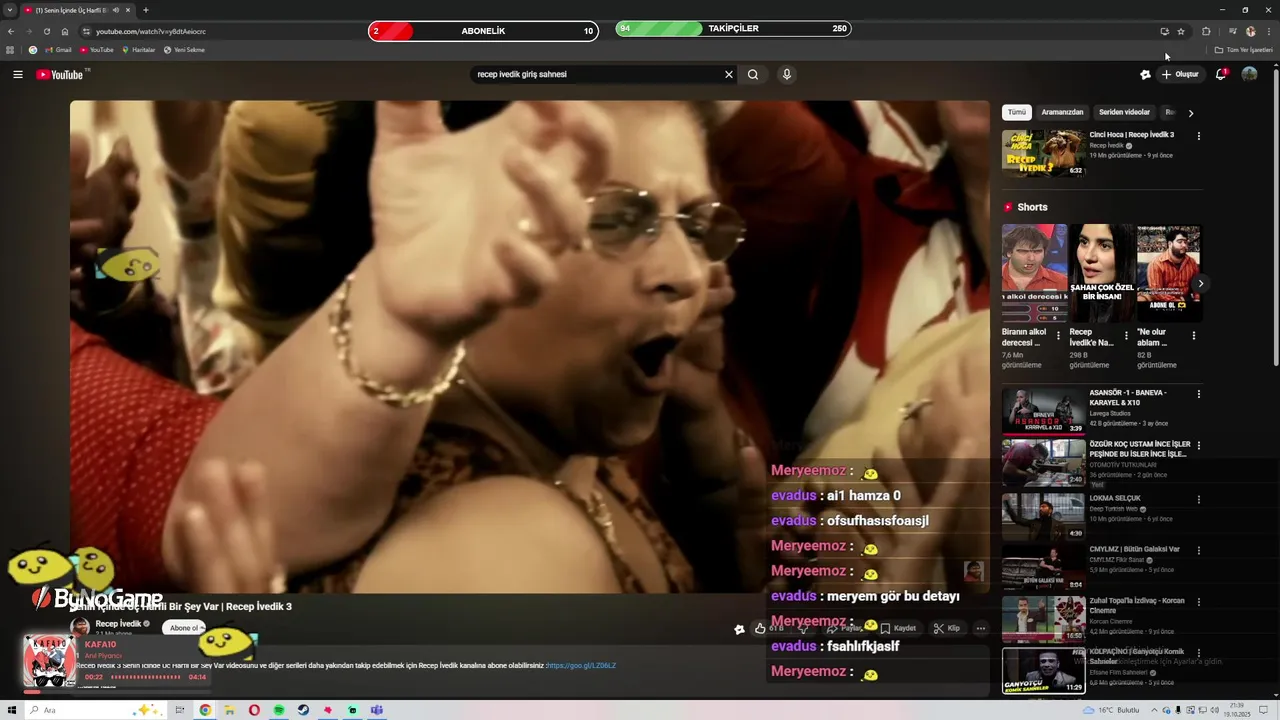Image resolution: width=1280 pixels, height=720 pixels.
Task: Open CMYLMZ Bütün Galaksi Var video
Action: tap(1043, 567)
